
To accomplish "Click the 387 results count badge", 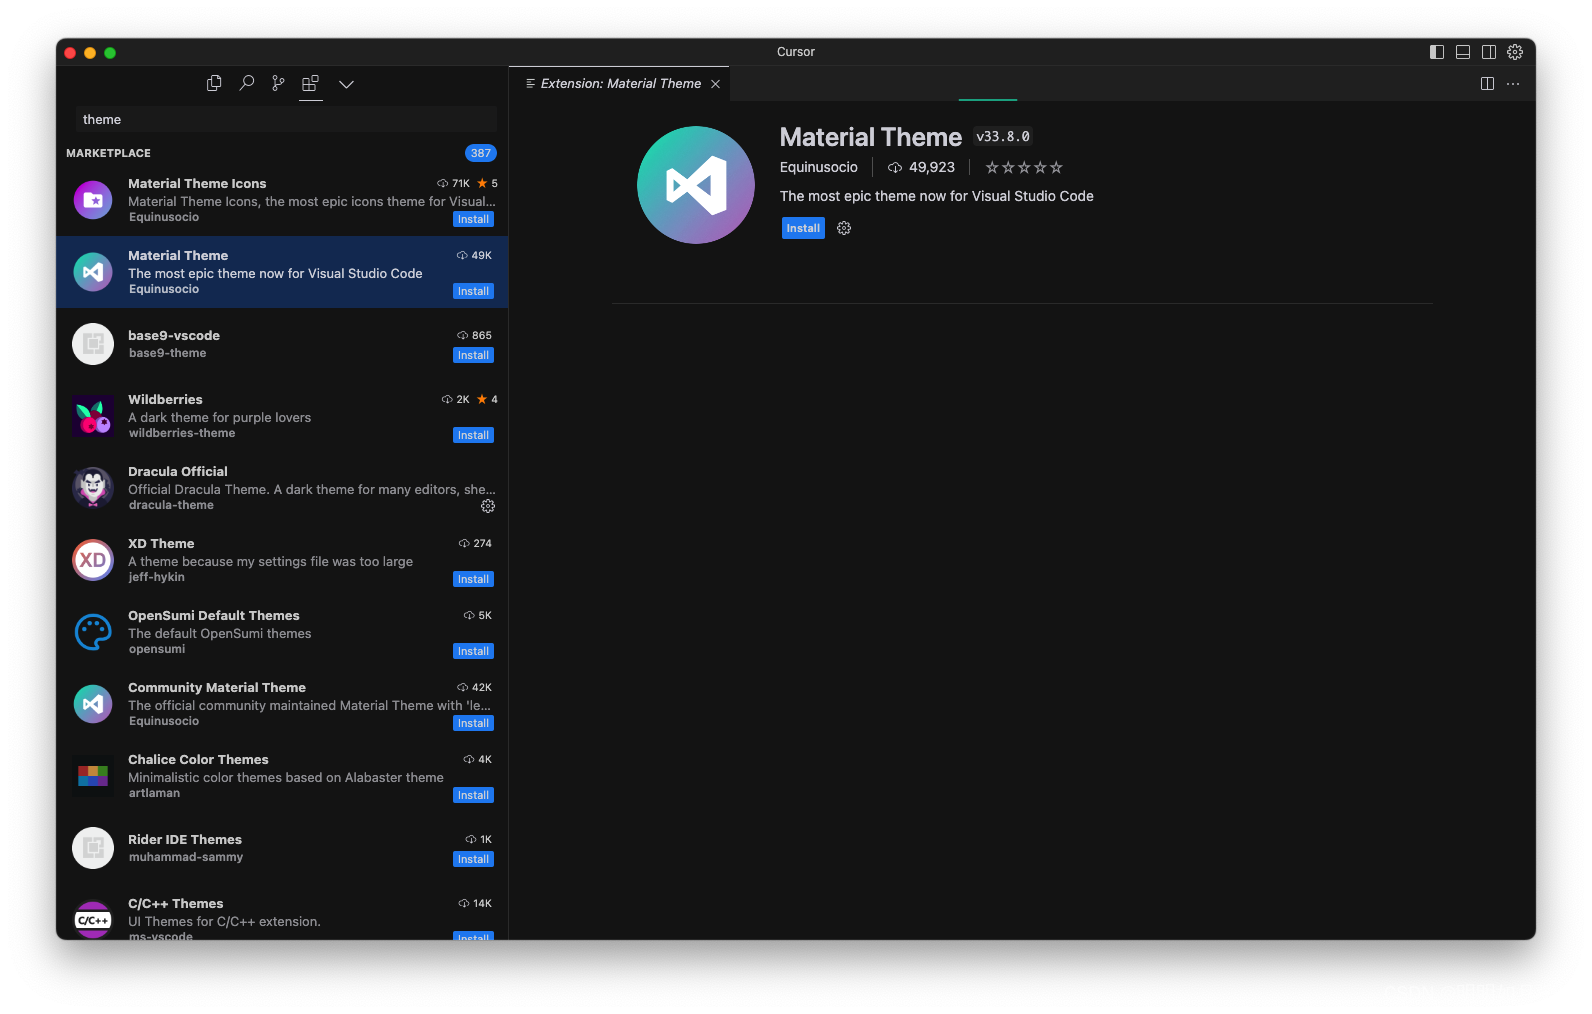I will (481, 153).
